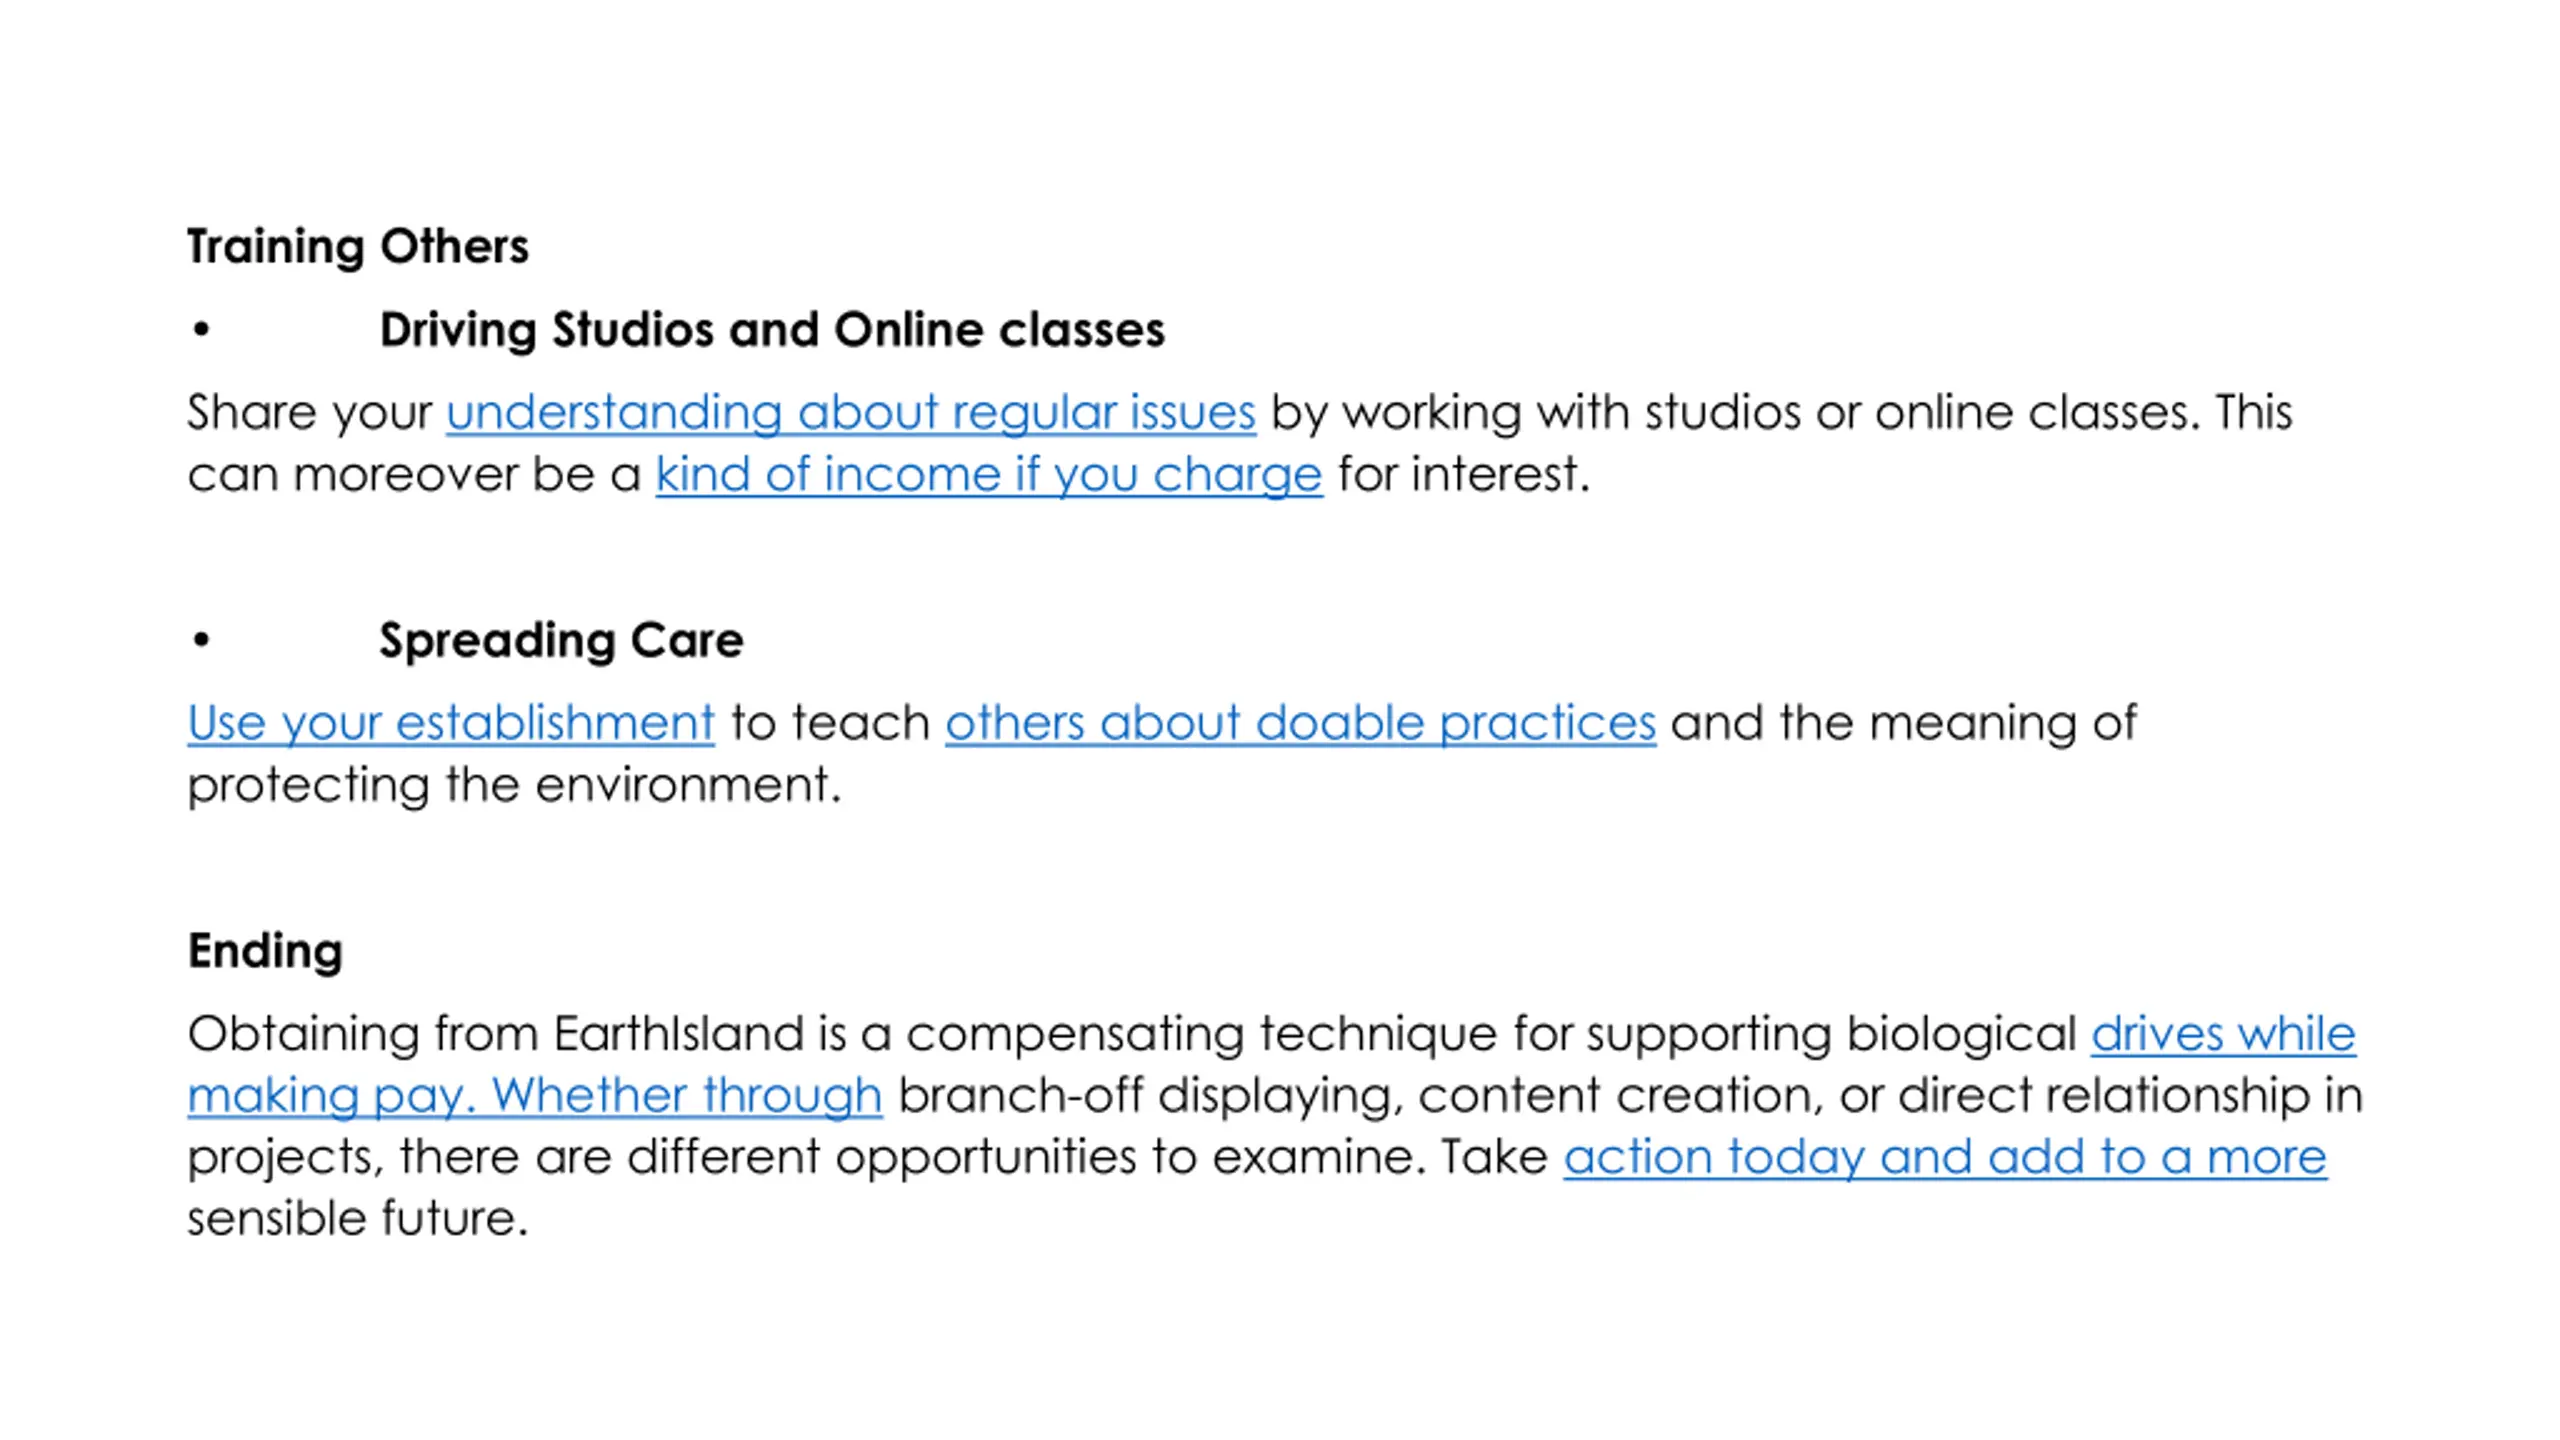Image resolution: width=2560 pixels, height=1440 pixels.
Task: Follow the "kind of income if you charge" link
Action: point(989,475)
